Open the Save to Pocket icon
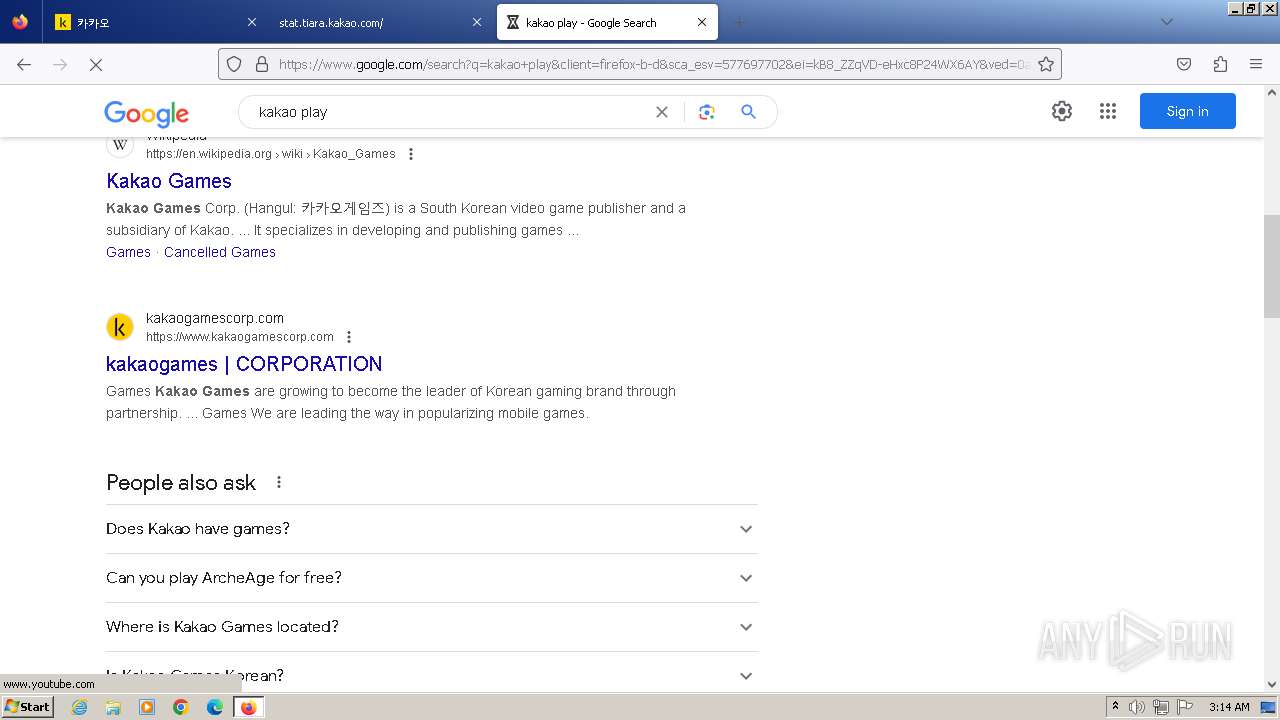 (x=1184, y=64)
